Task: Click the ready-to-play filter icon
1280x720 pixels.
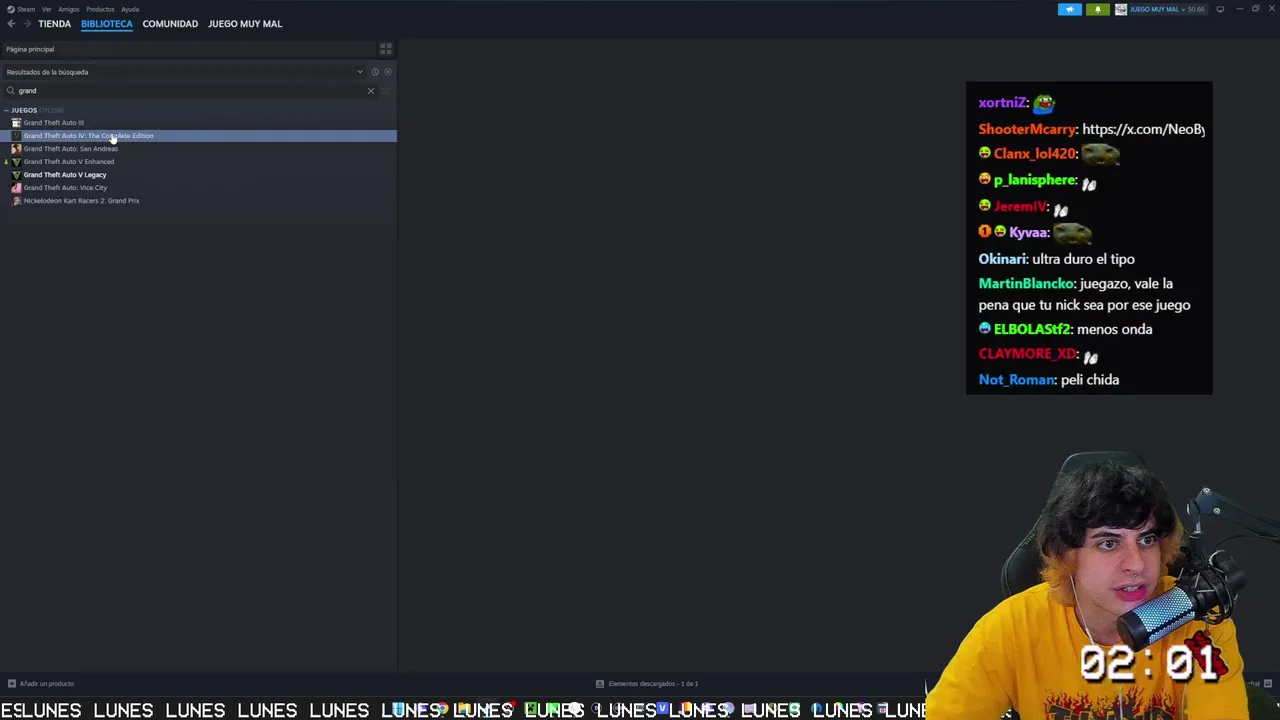Action: coord(388,72)
